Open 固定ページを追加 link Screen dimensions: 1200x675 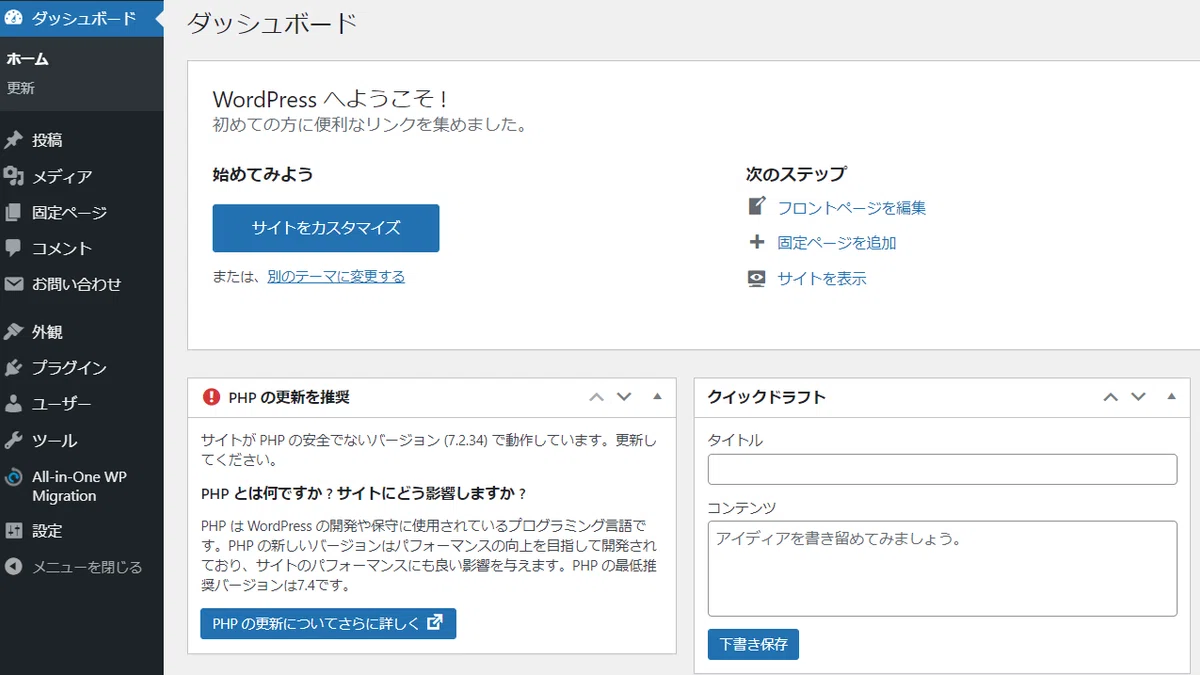tap(837, 243)
